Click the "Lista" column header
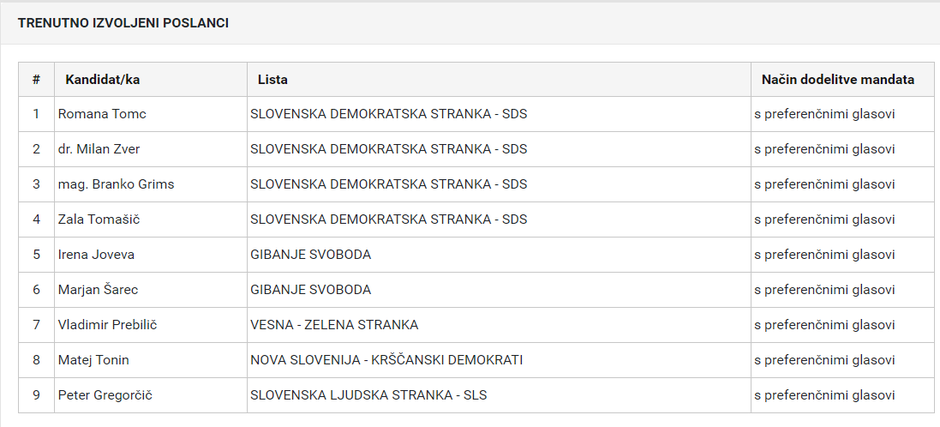Image resolution: width=940 pixels, height=427 pixels. (272, 79)
